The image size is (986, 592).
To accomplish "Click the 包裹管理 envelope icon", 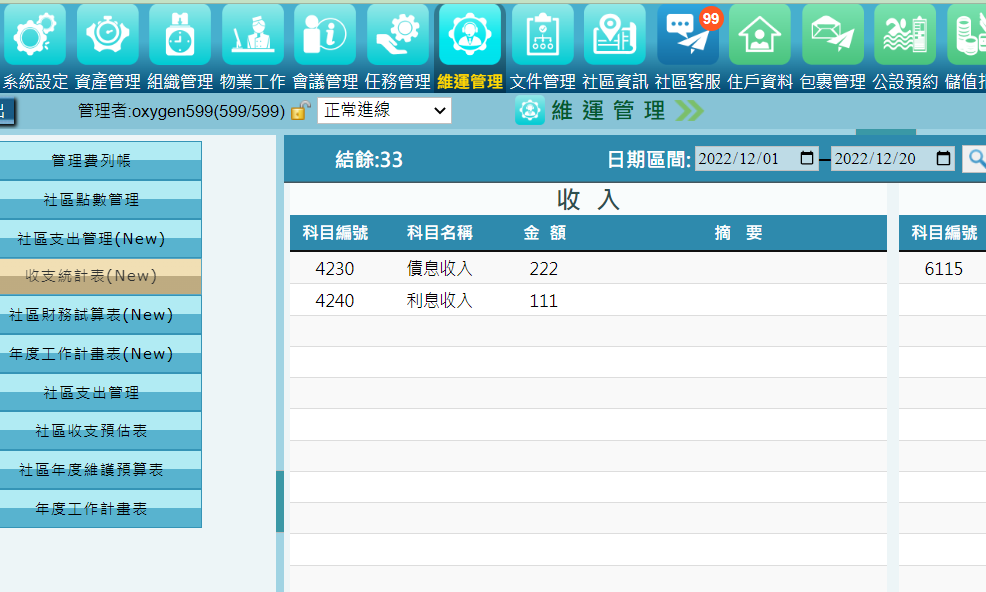I will [832, 35].
